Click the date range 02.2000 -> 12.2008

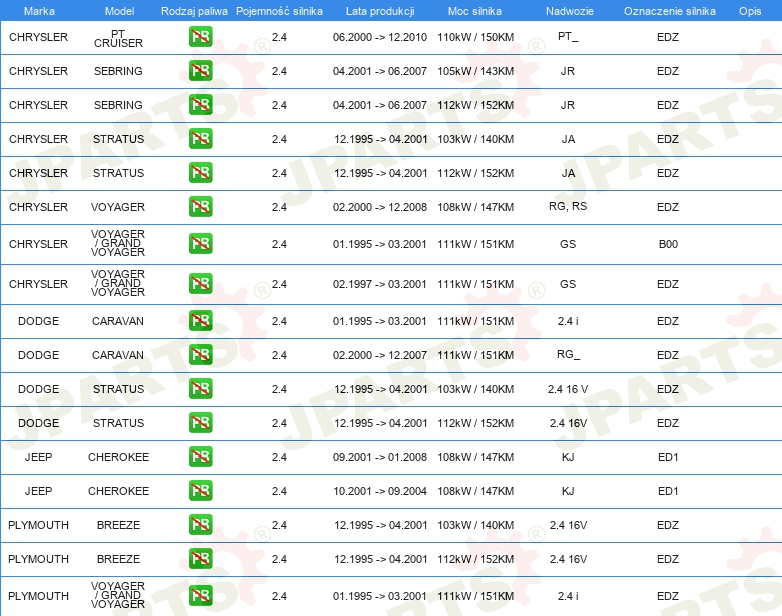click(380, 207)
